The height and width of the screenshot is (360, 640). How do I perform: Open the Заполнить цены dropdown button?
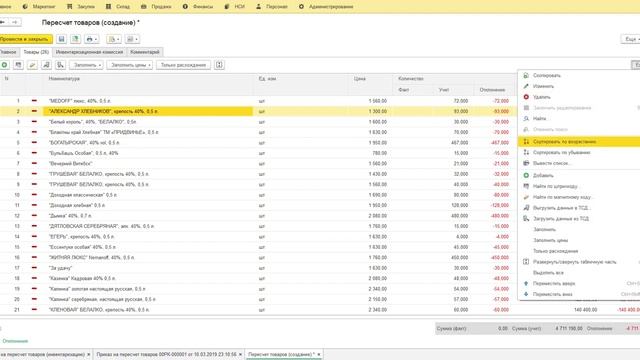[130, 65]
